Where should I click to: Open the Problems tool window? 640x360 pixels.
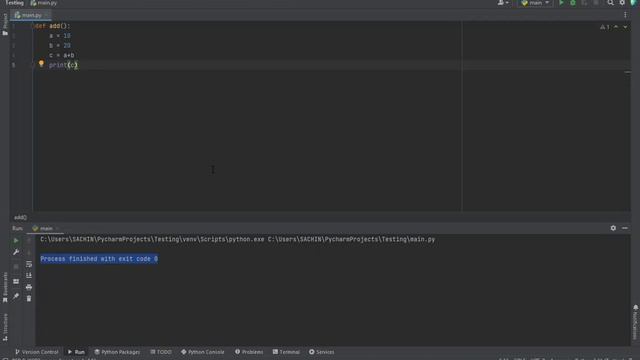pyautogui.click(x=249, y=352)
